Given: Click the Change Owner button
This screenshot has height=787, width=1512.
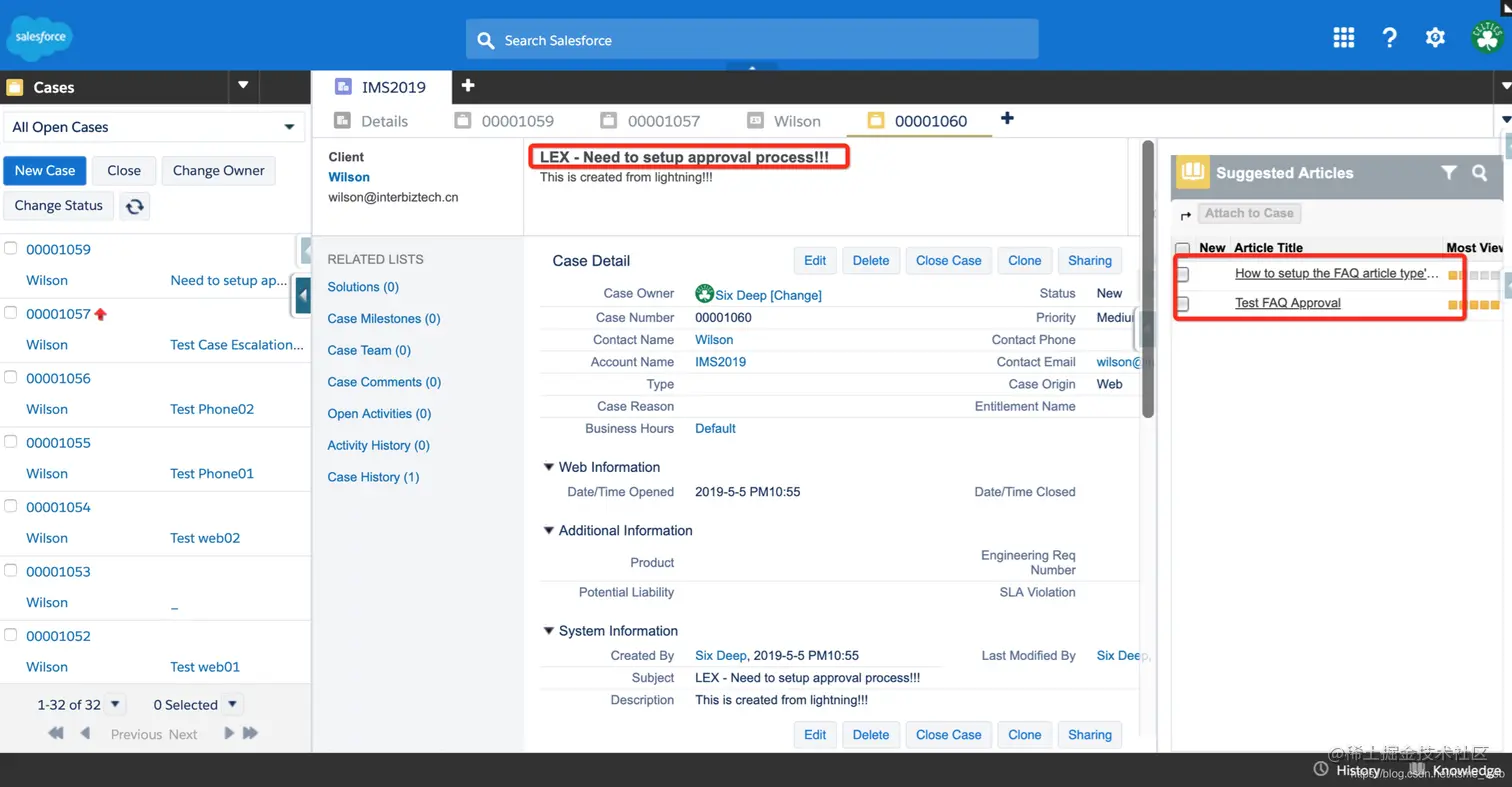Looking at the screenshot, I should pyautogui.click(x=218, y=170).
